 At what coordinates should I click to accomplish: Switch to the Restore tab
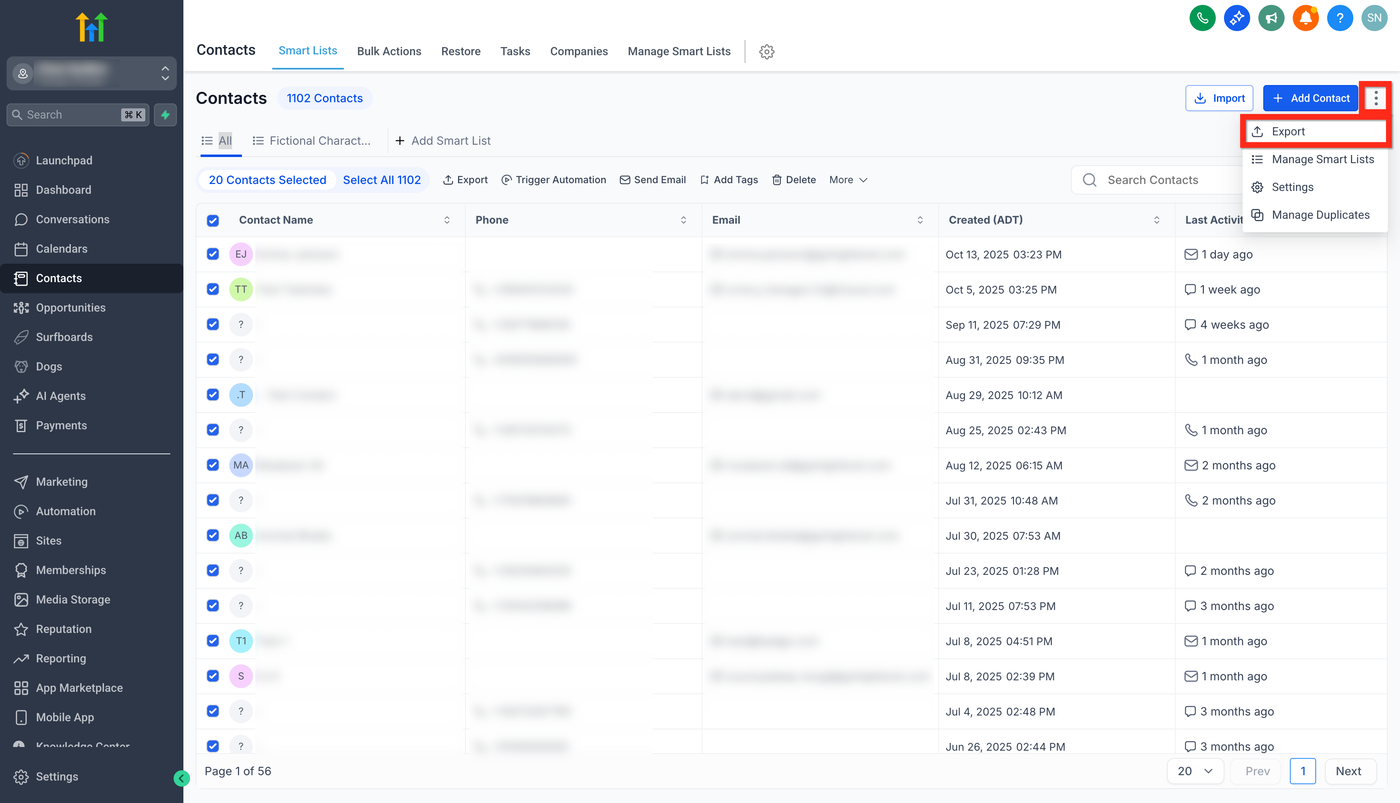coord(461,51)
